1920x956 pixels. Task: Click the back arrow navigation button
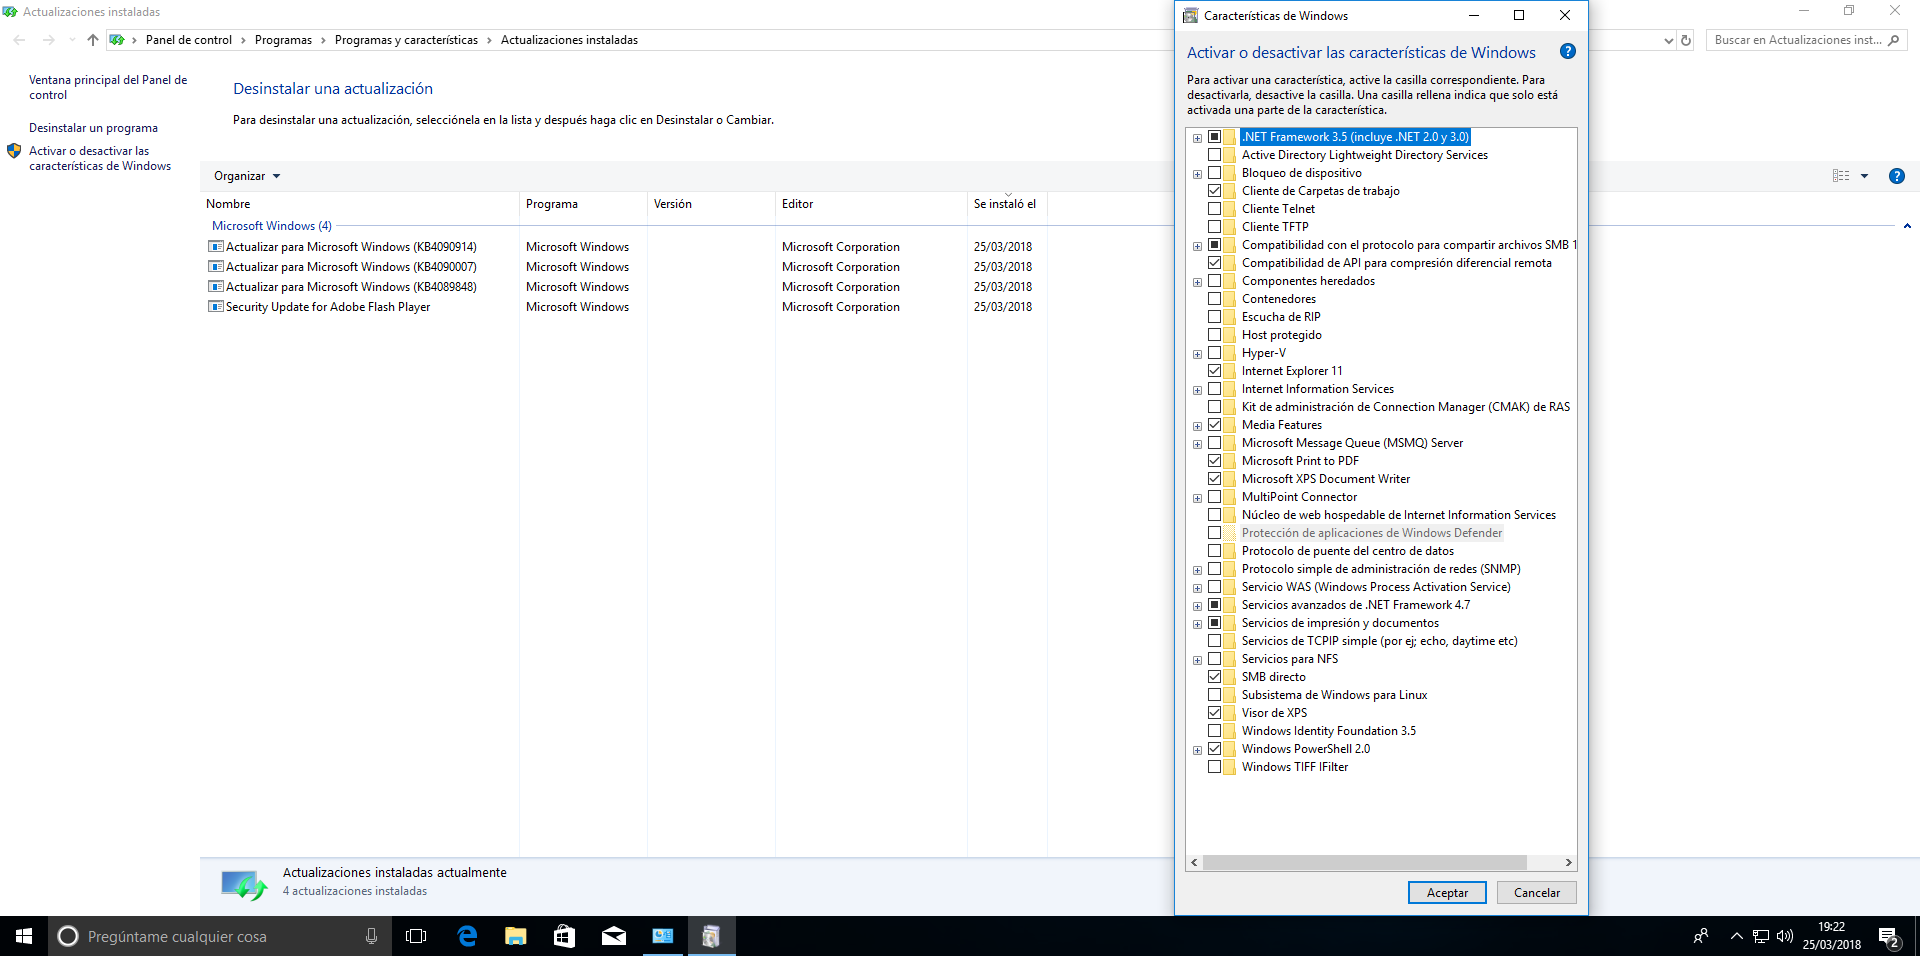[x=20, y=40]
